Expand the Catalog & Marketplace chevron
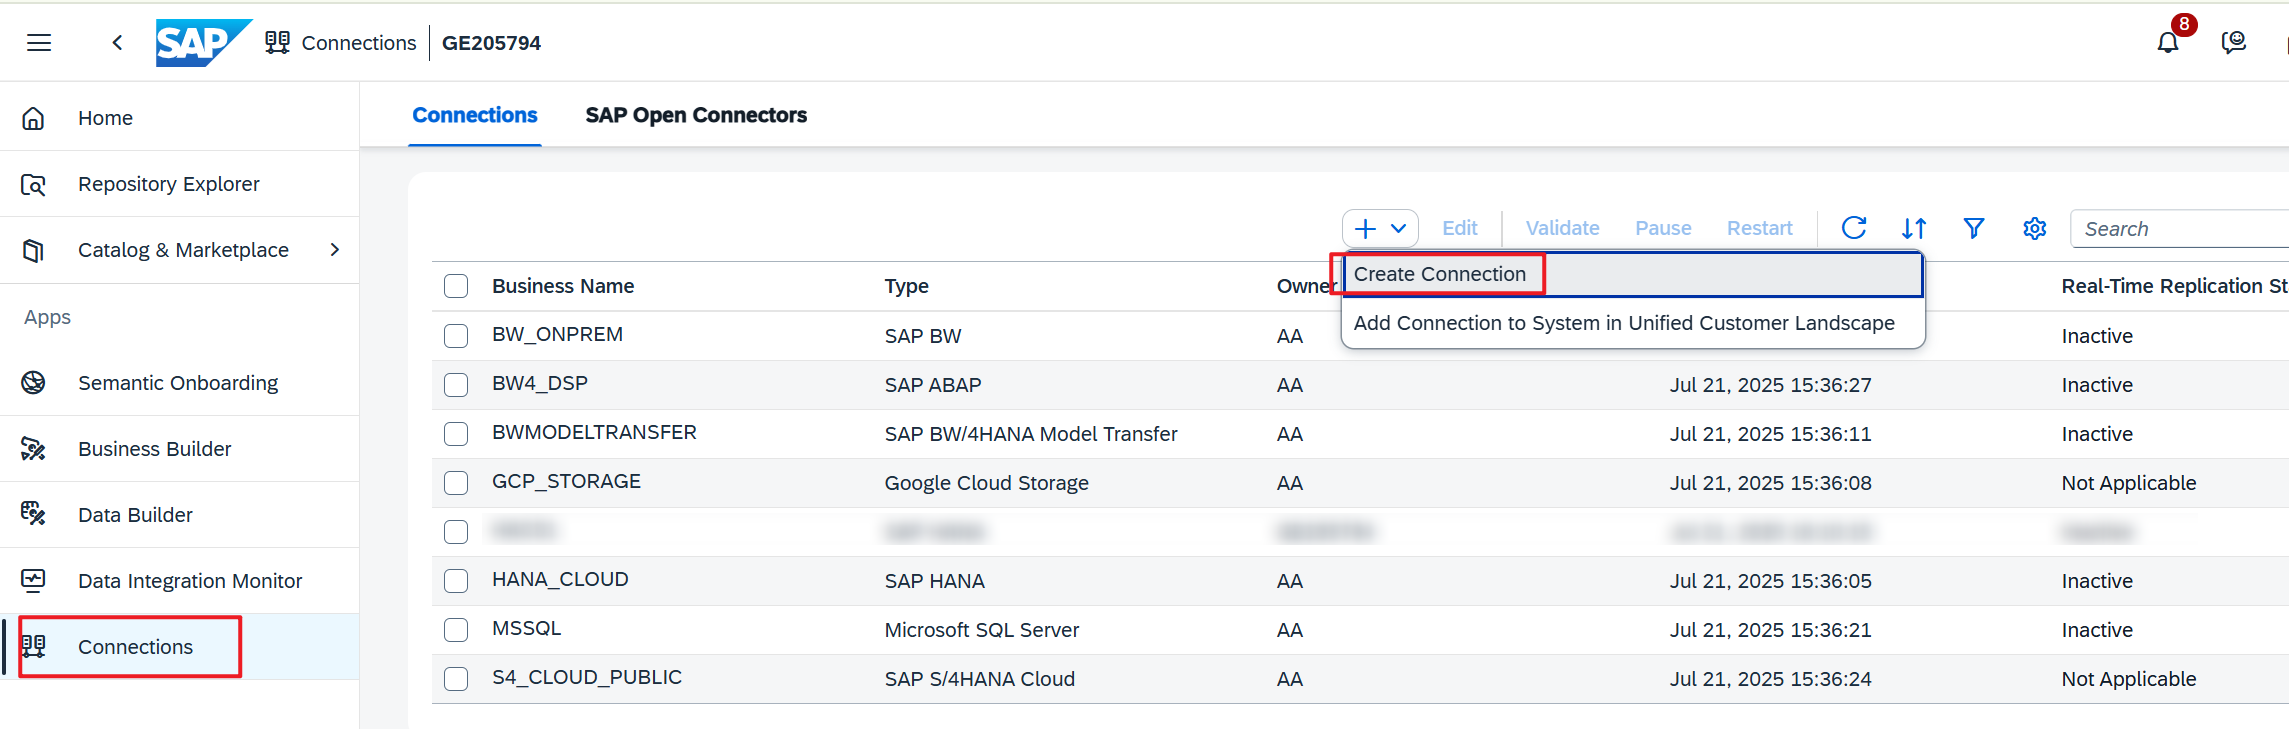 [335, 250]
